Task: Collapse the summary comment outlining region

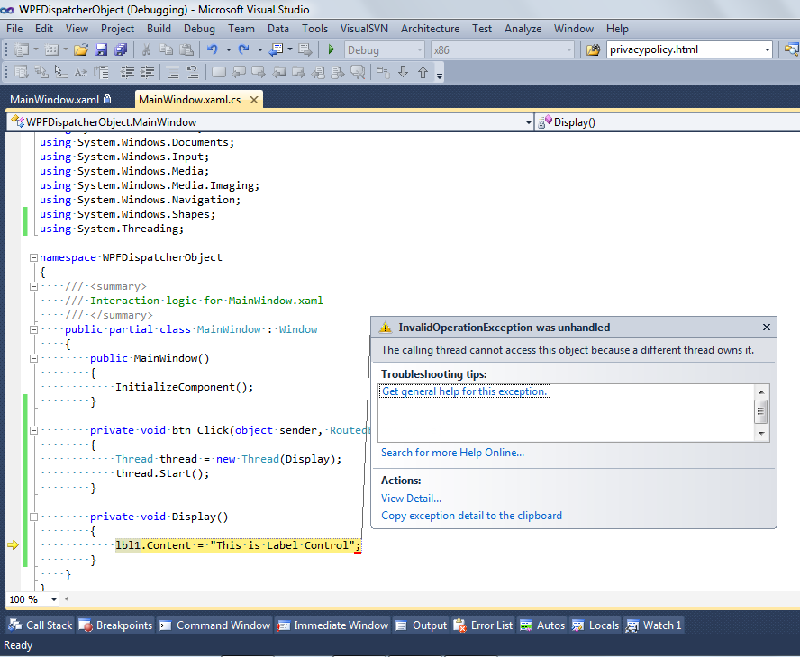Action: [x=34, y=287]
